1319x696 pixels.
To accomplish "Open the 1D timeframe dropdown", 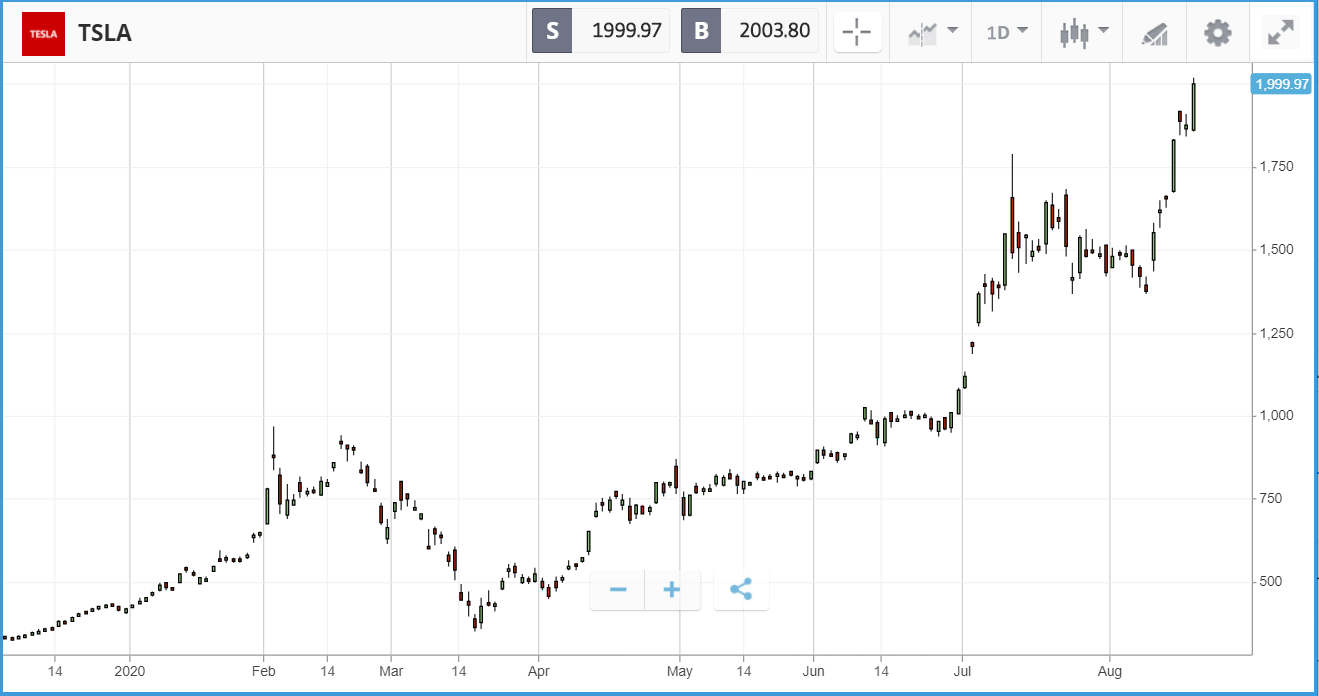I will pyautogui.click(x=1007, y=32).
